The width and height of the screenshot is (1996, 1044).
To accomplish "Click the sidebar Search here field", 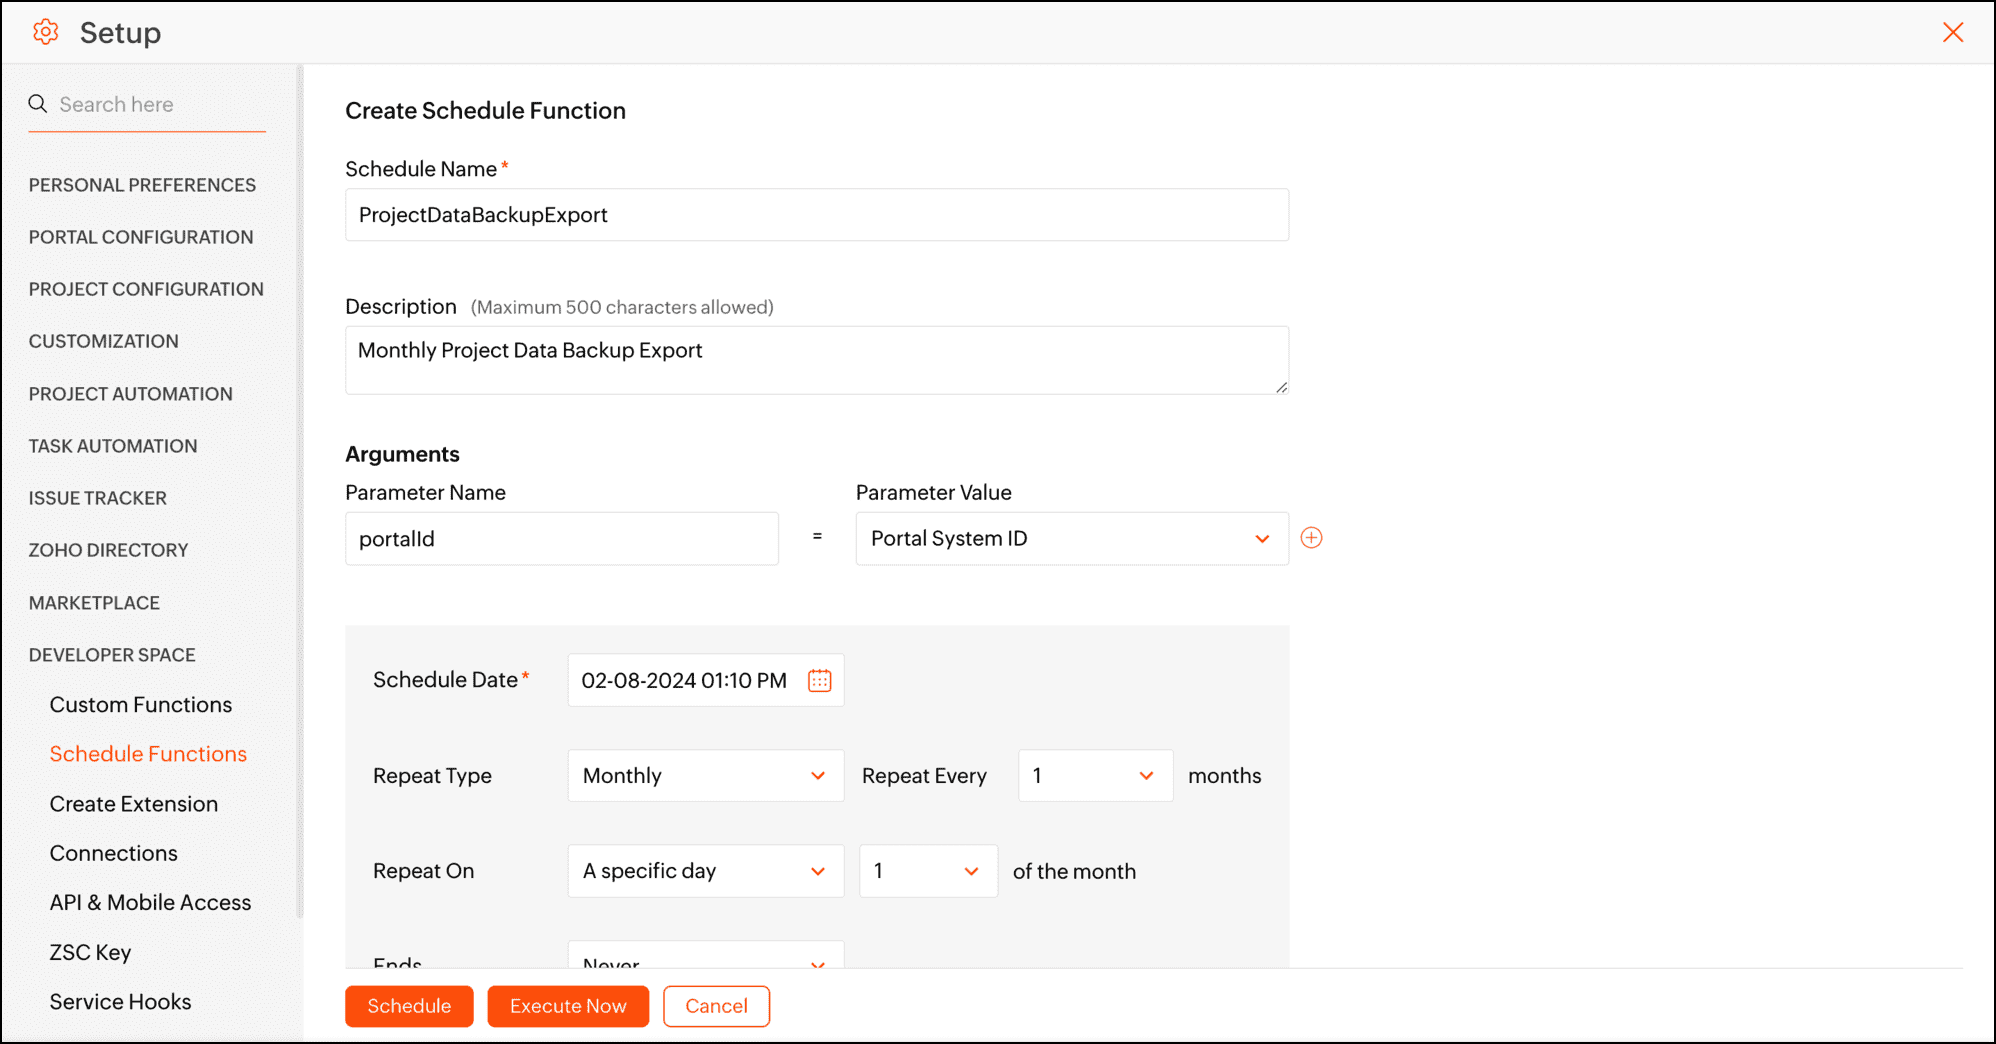I will (160, 104).
